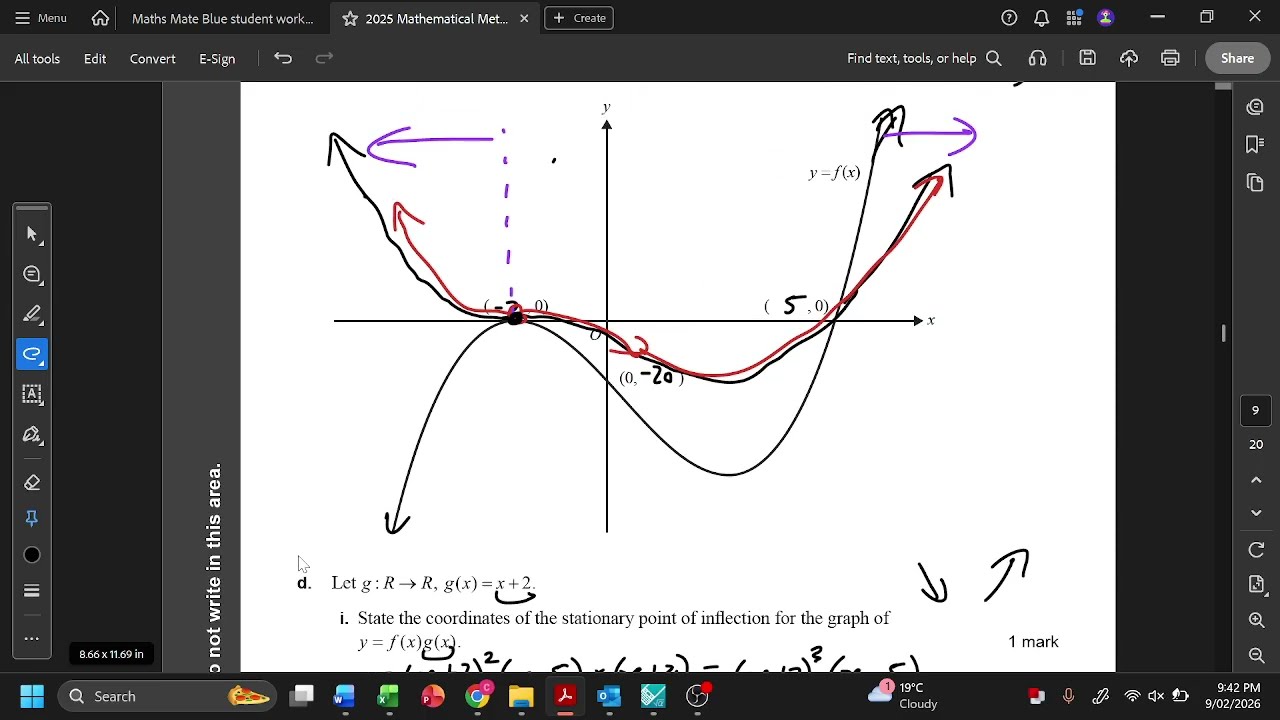Screen dimensions: 1280x720
Task: Open document properties page icon
Action: [1257, 584]
